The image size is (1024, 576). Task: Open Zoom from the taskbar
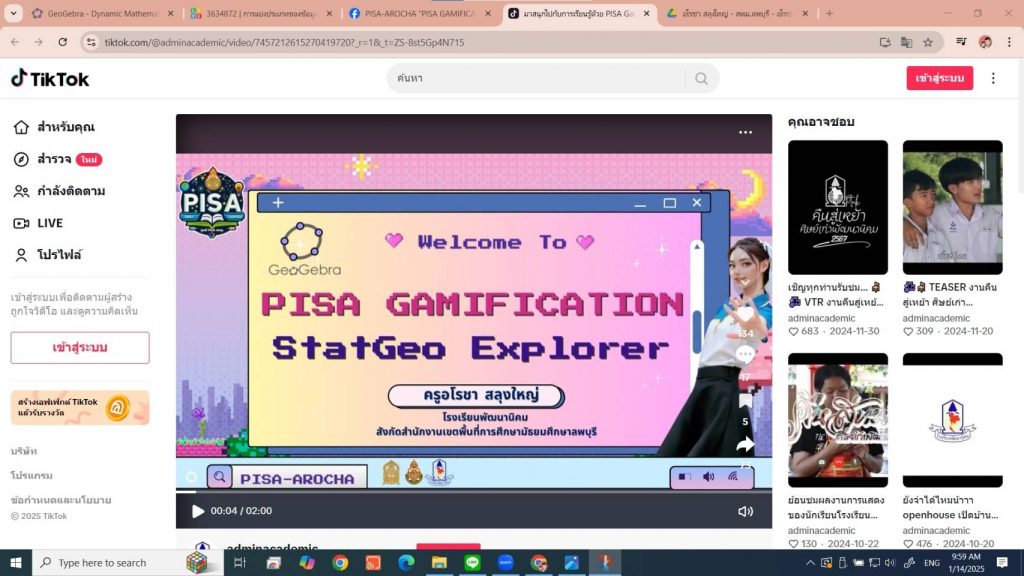click(x=505, y=562)
